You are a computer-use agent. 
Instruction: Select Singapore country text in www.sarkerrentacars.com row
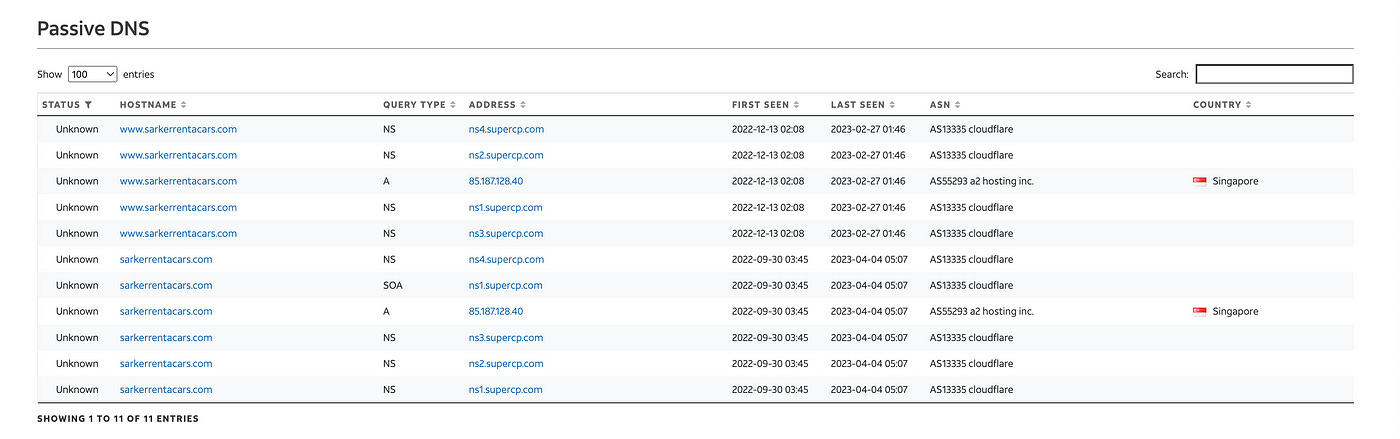(1235, 181)
